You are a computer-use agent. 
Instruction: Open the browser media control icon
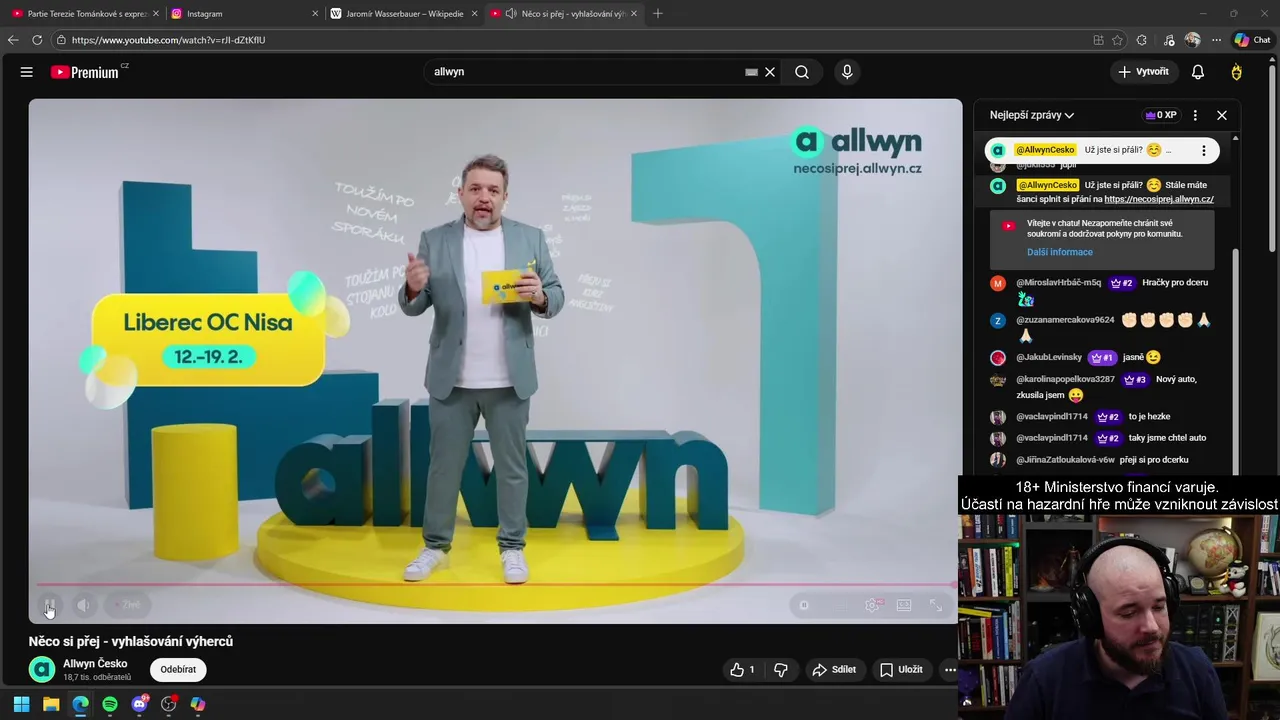[x=1169, y=40]
